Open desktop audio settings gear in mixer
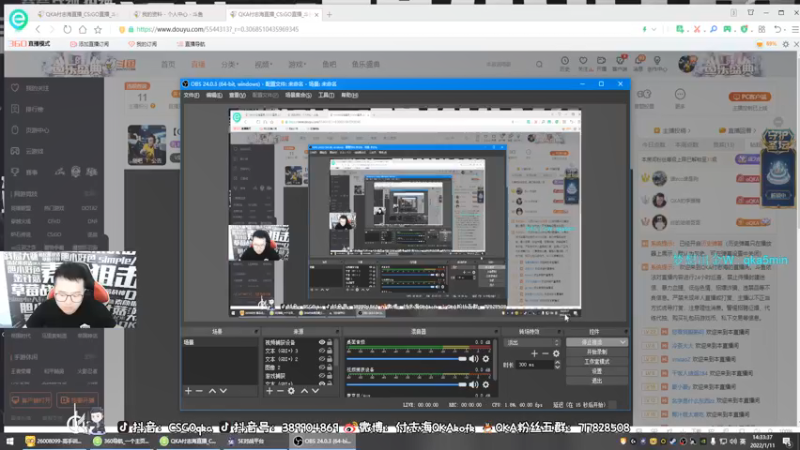Image resolution: width=800 pixels, height=450 pixels. click(486, 359)
